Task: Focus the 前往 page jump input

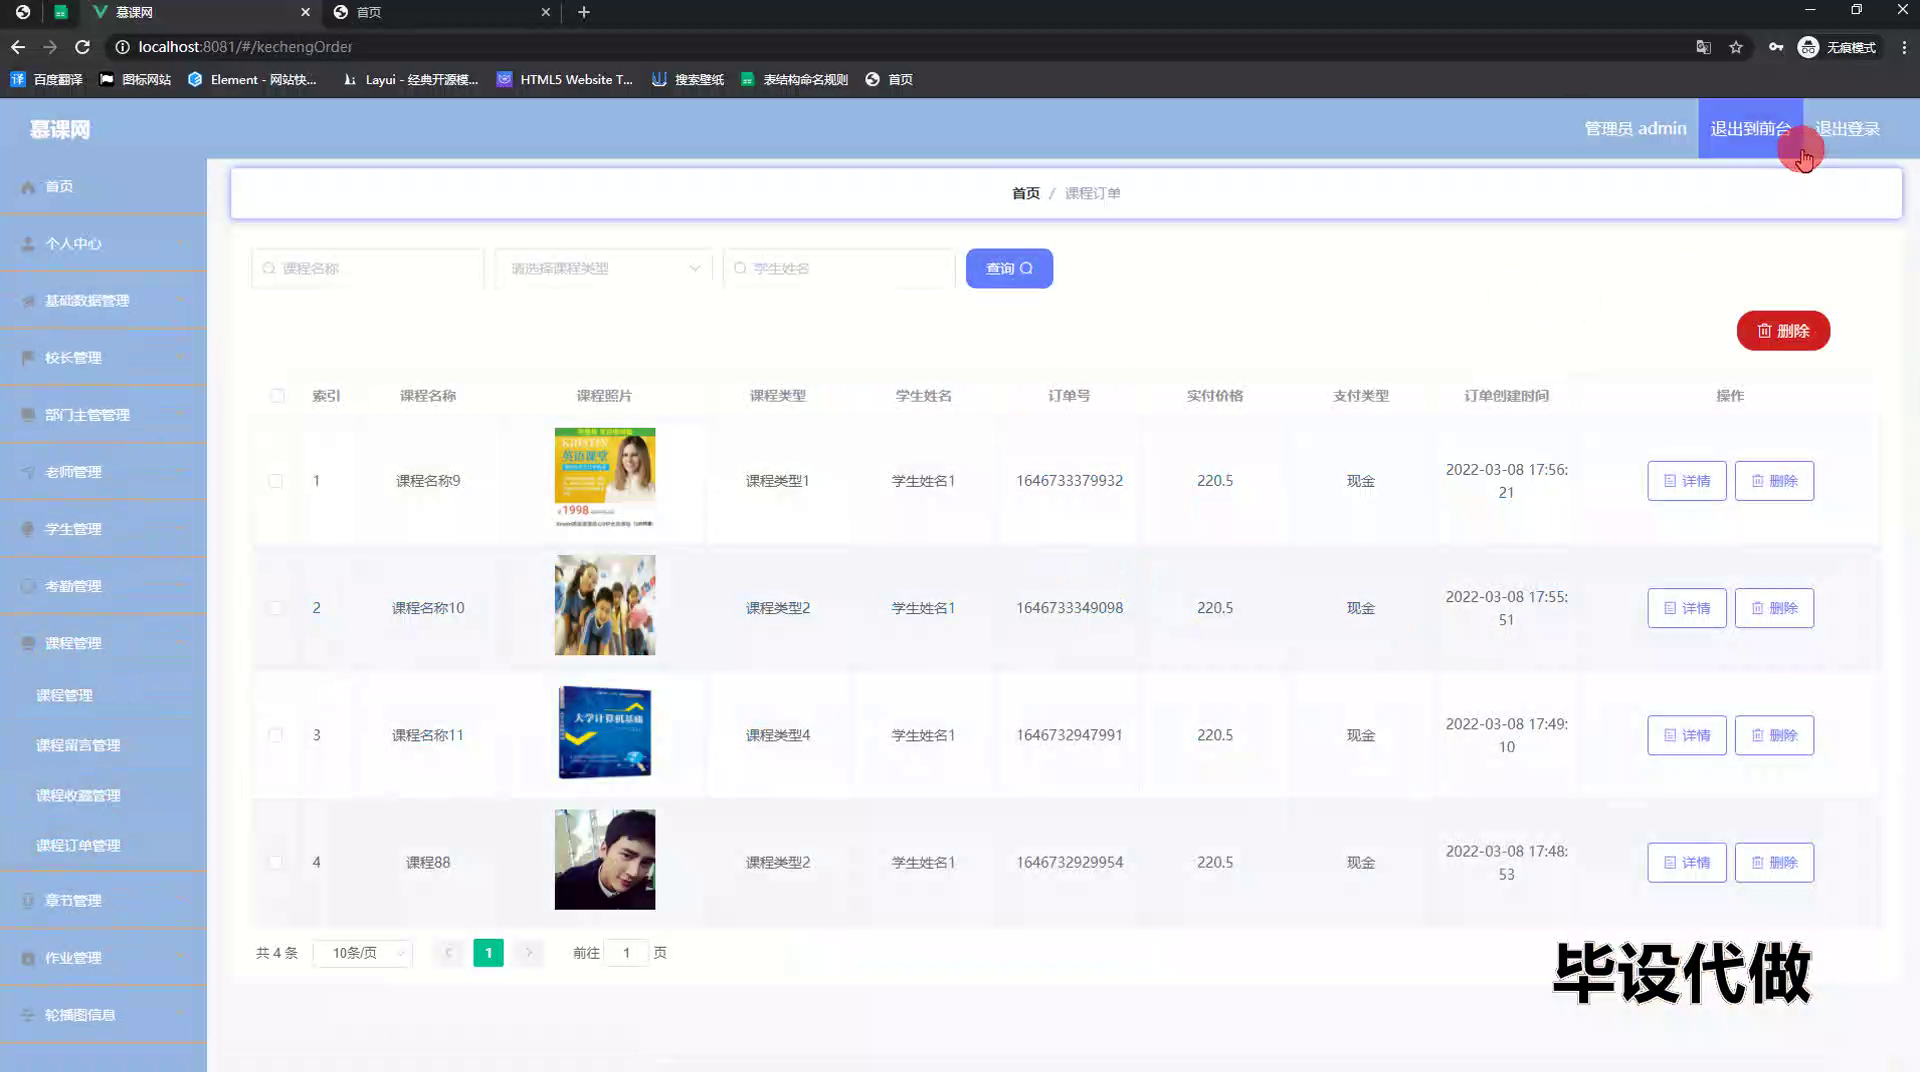Action: 626,952
